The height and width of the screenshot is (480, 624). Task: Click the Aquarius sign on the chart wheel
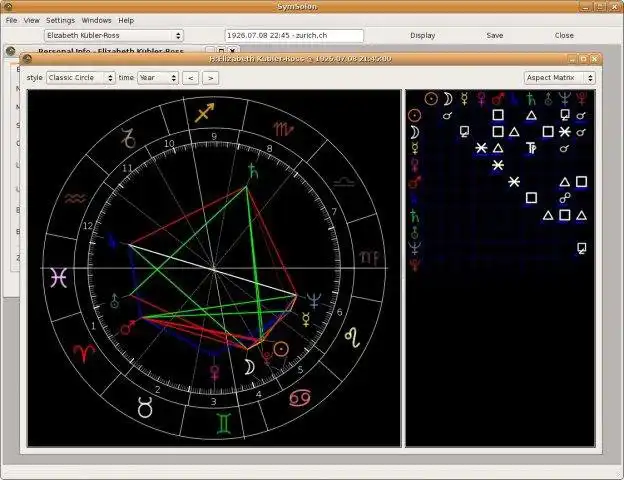click(75, 198)
